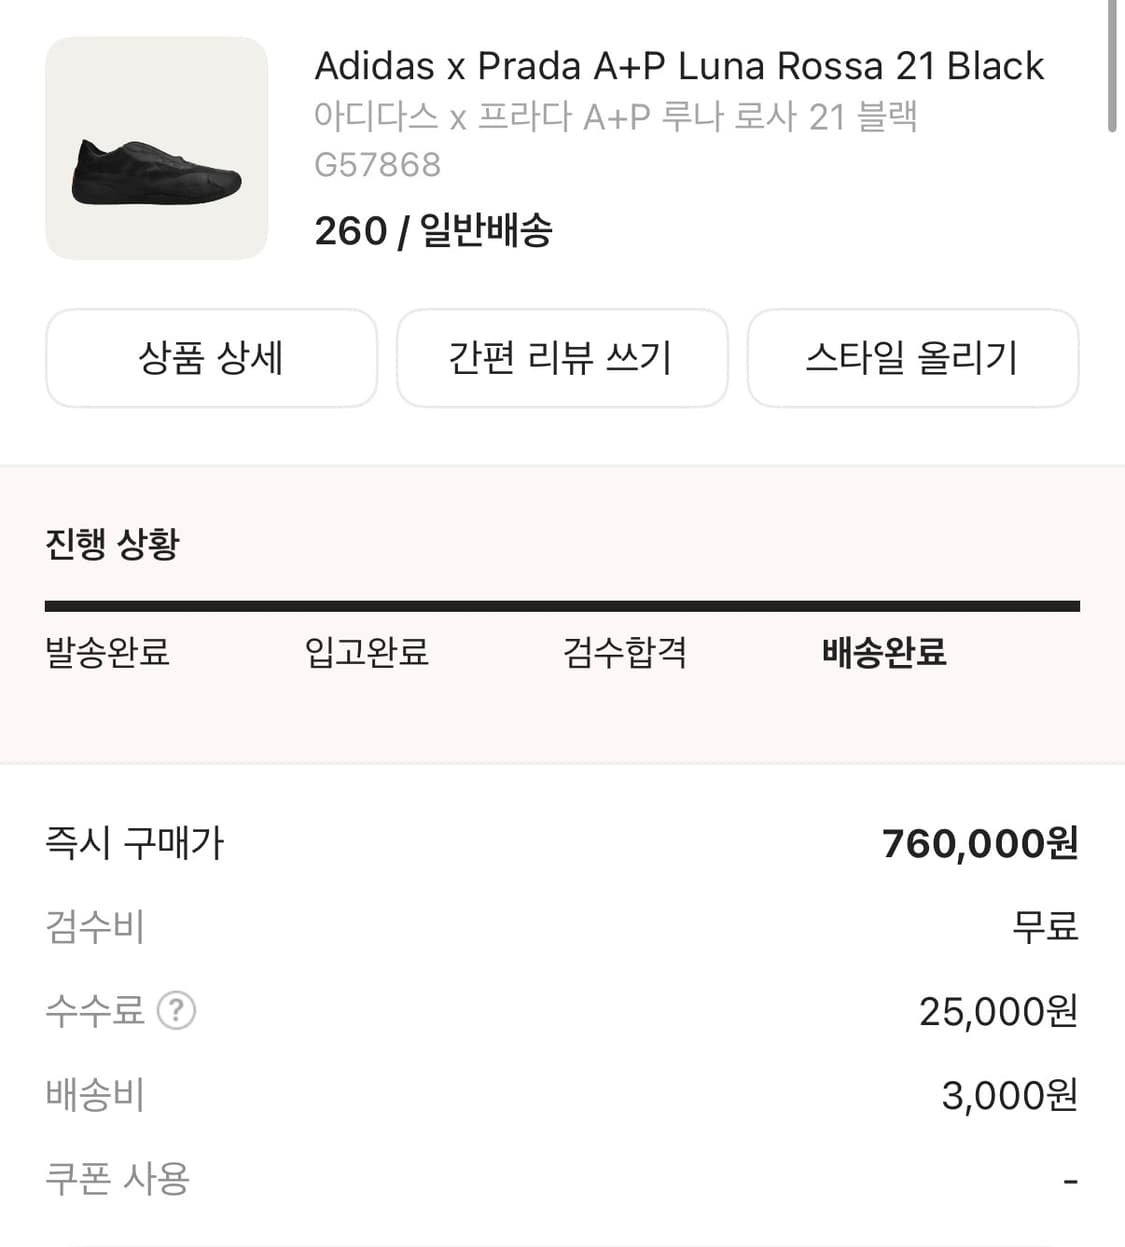
Task: Tap 간편 리뷰 쓰기 button
Action: (x=561, y=358)
